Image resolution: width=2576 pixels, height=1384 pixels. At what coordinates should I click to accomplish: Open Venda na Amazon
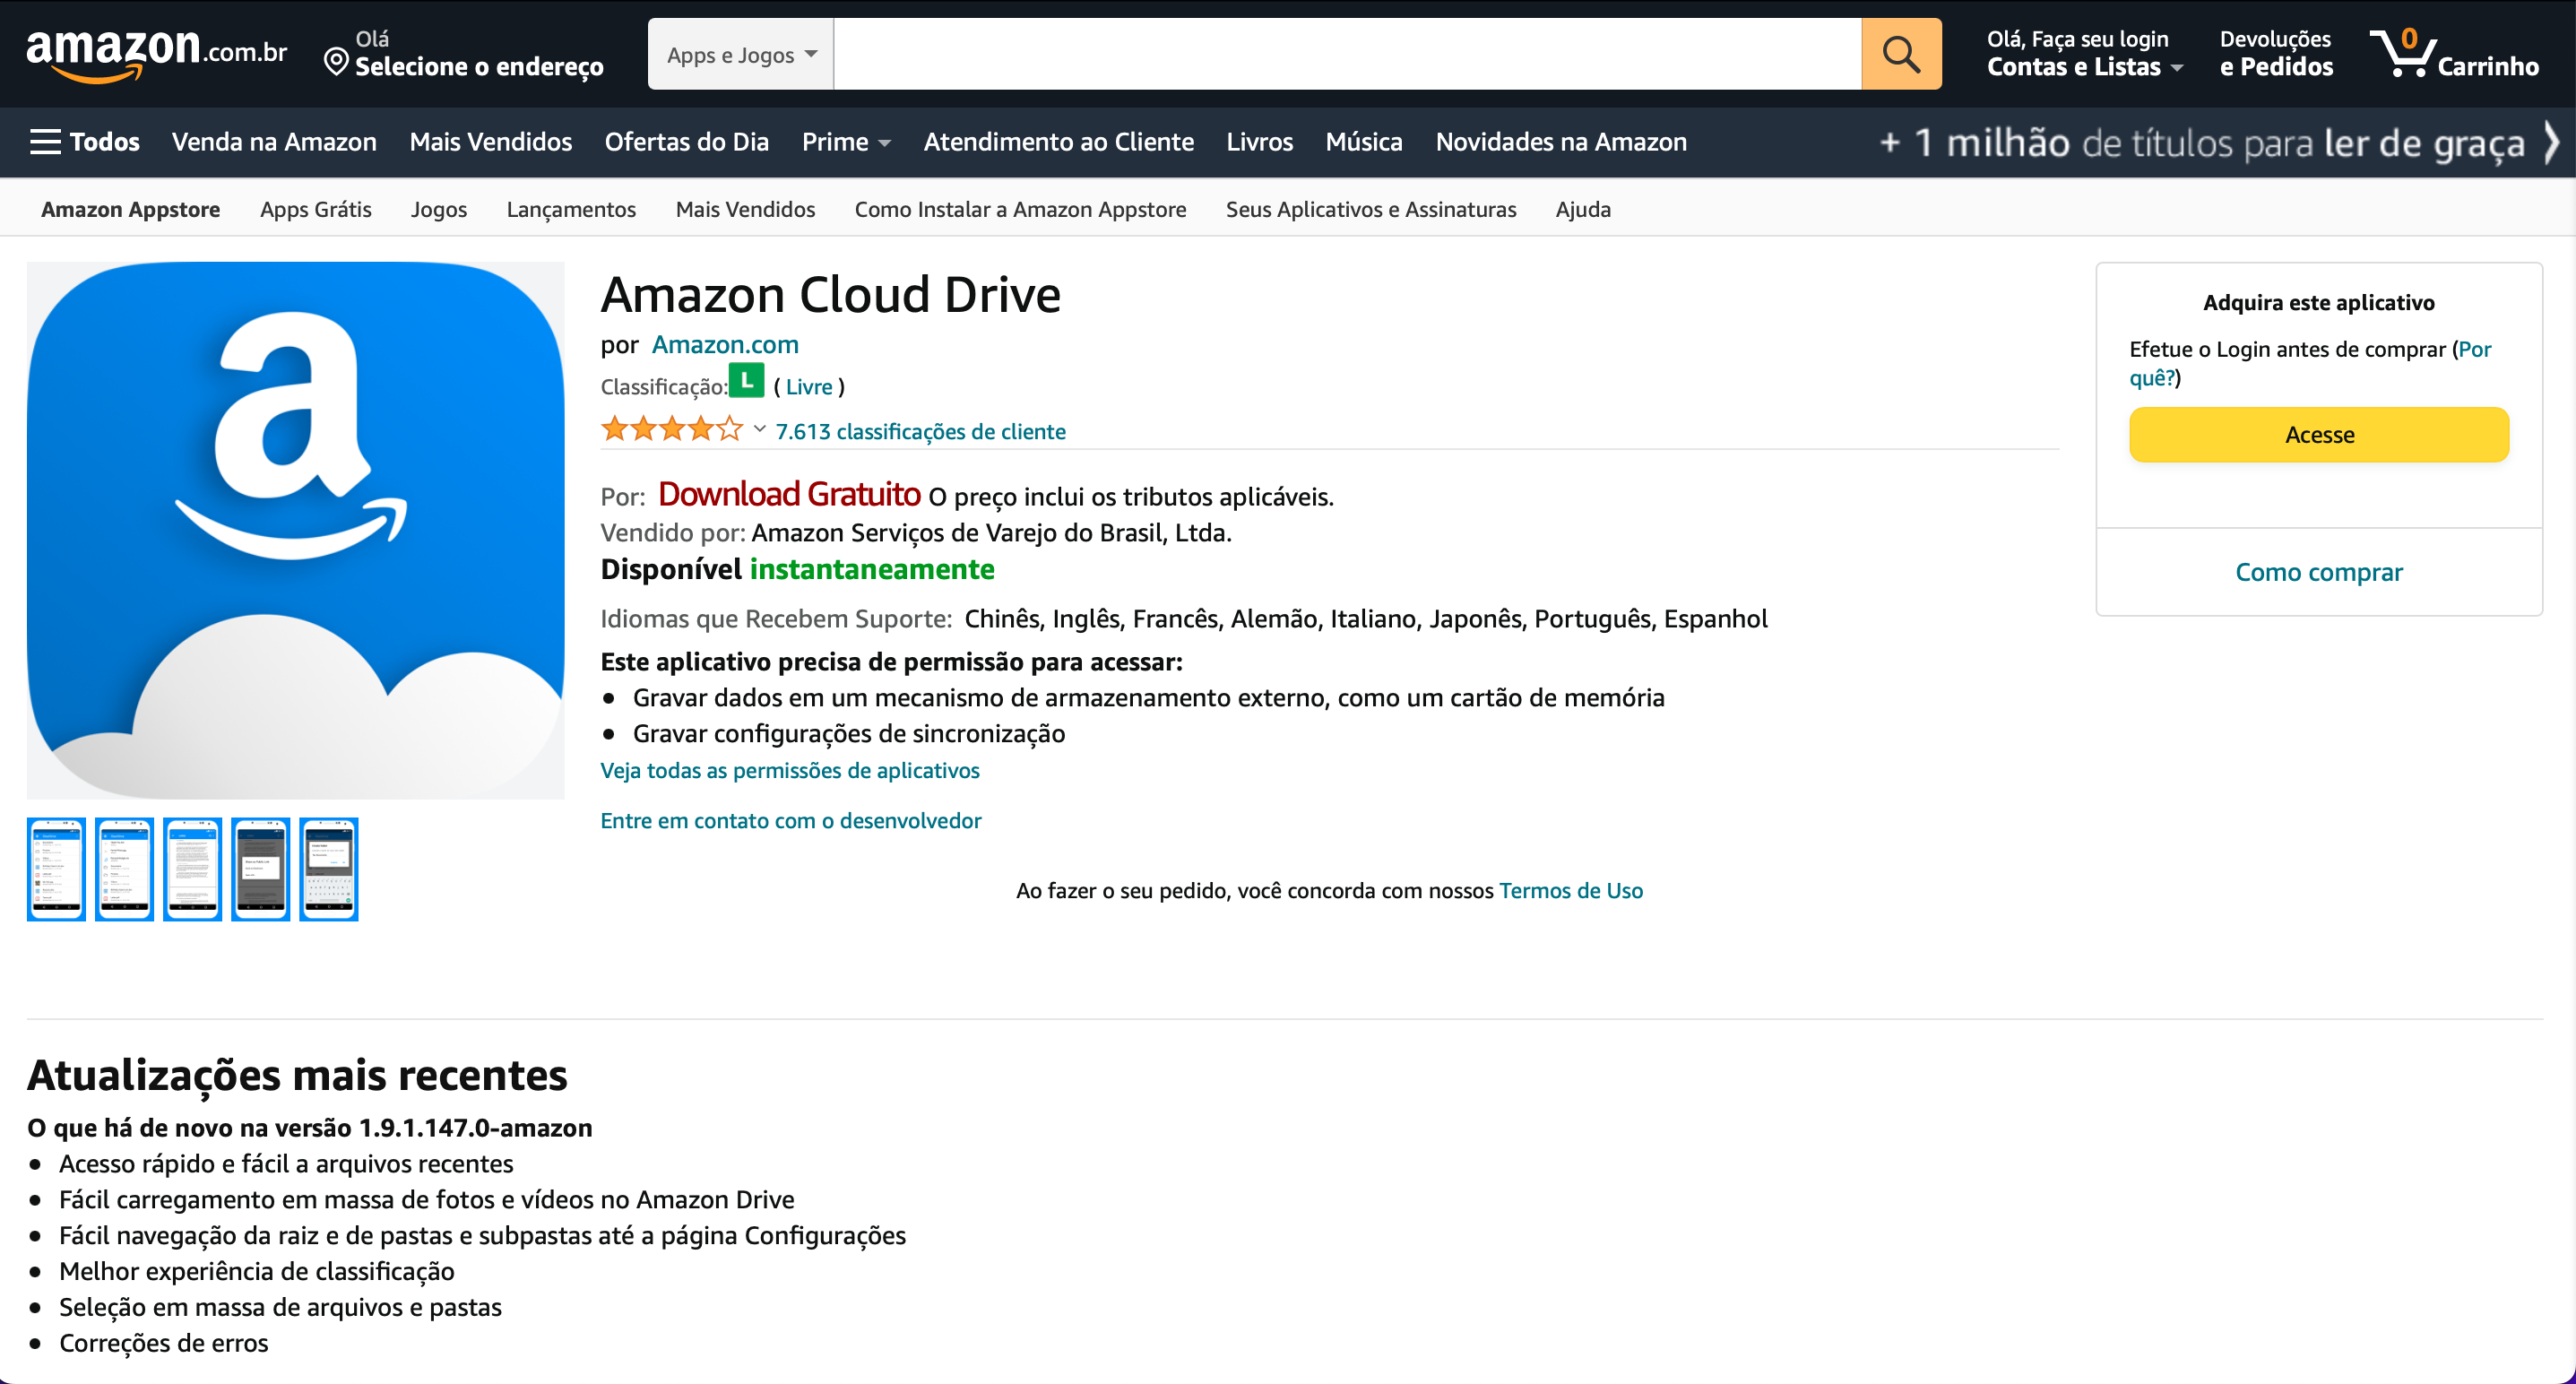(x=274, y=142)
